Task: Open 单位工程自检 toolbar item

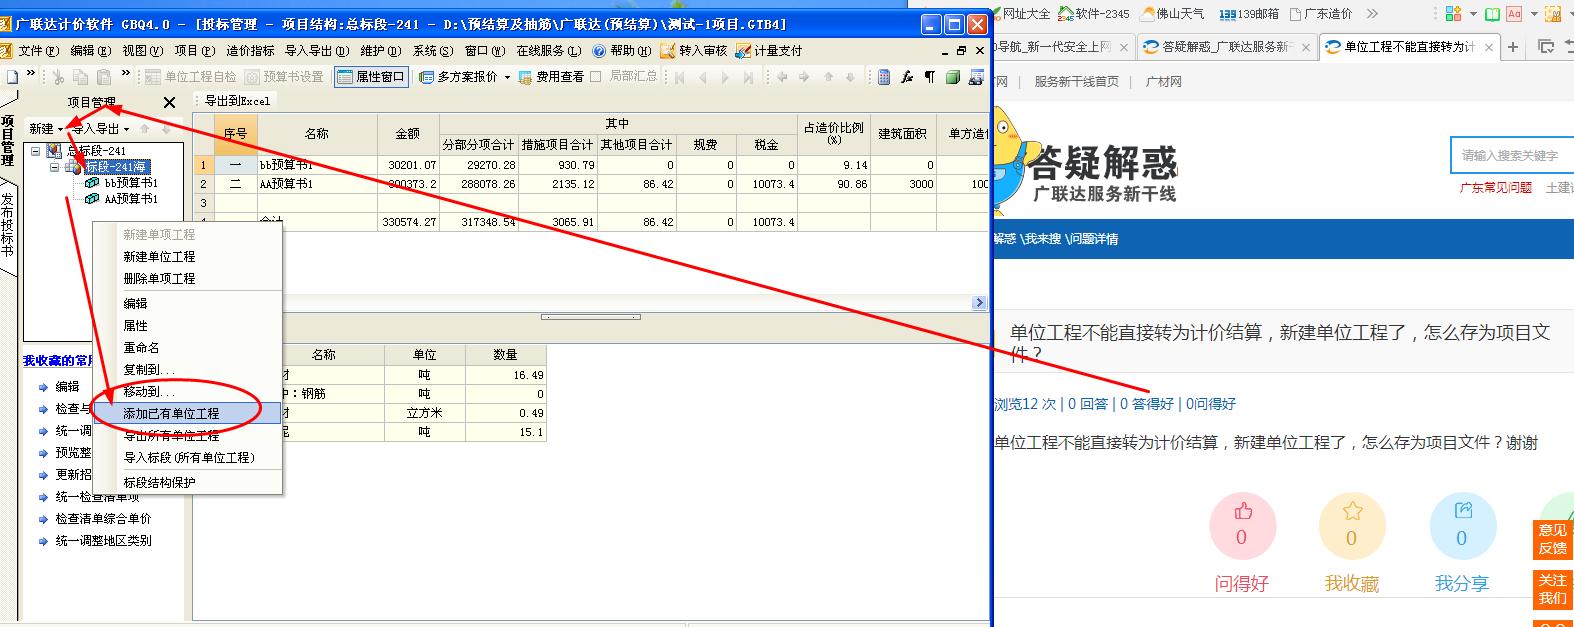Action: point(190,77)
